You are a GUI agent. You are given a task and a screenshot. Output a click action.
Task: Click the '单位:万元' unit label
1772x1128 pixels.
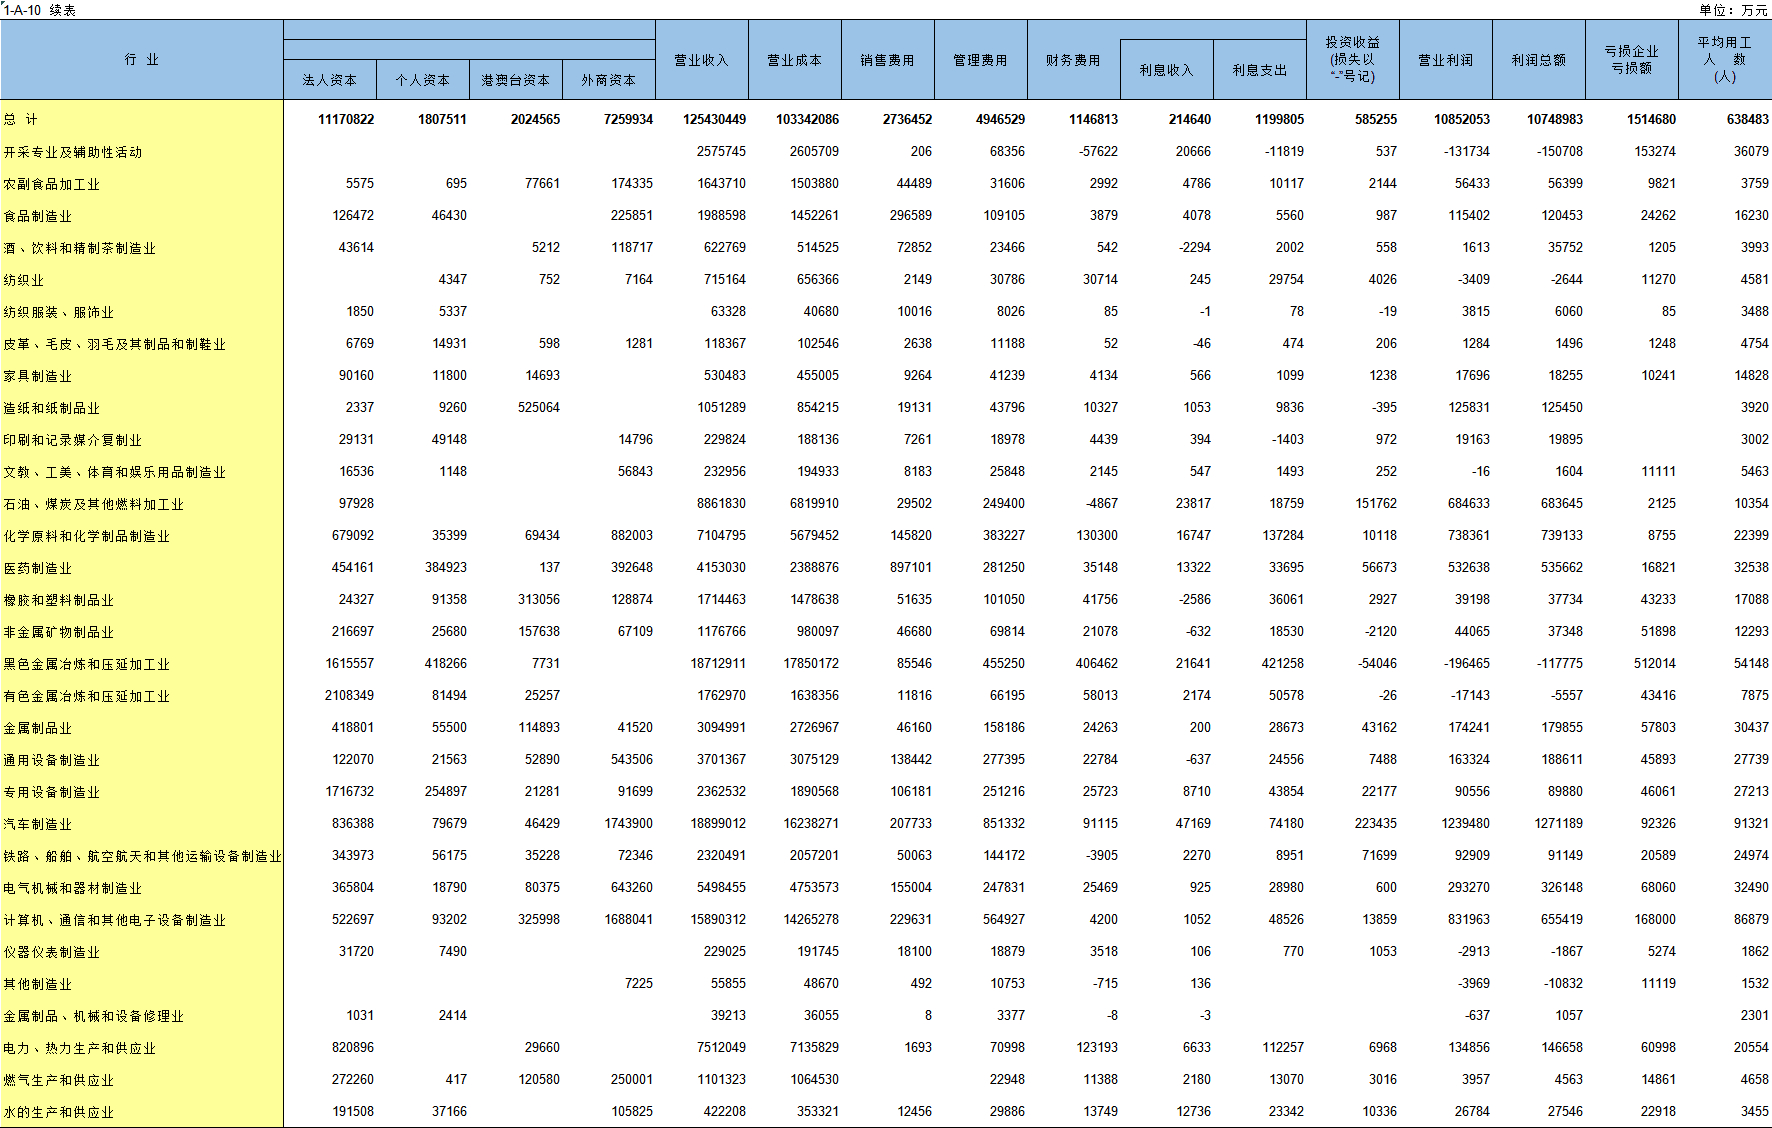[1733, 10]
